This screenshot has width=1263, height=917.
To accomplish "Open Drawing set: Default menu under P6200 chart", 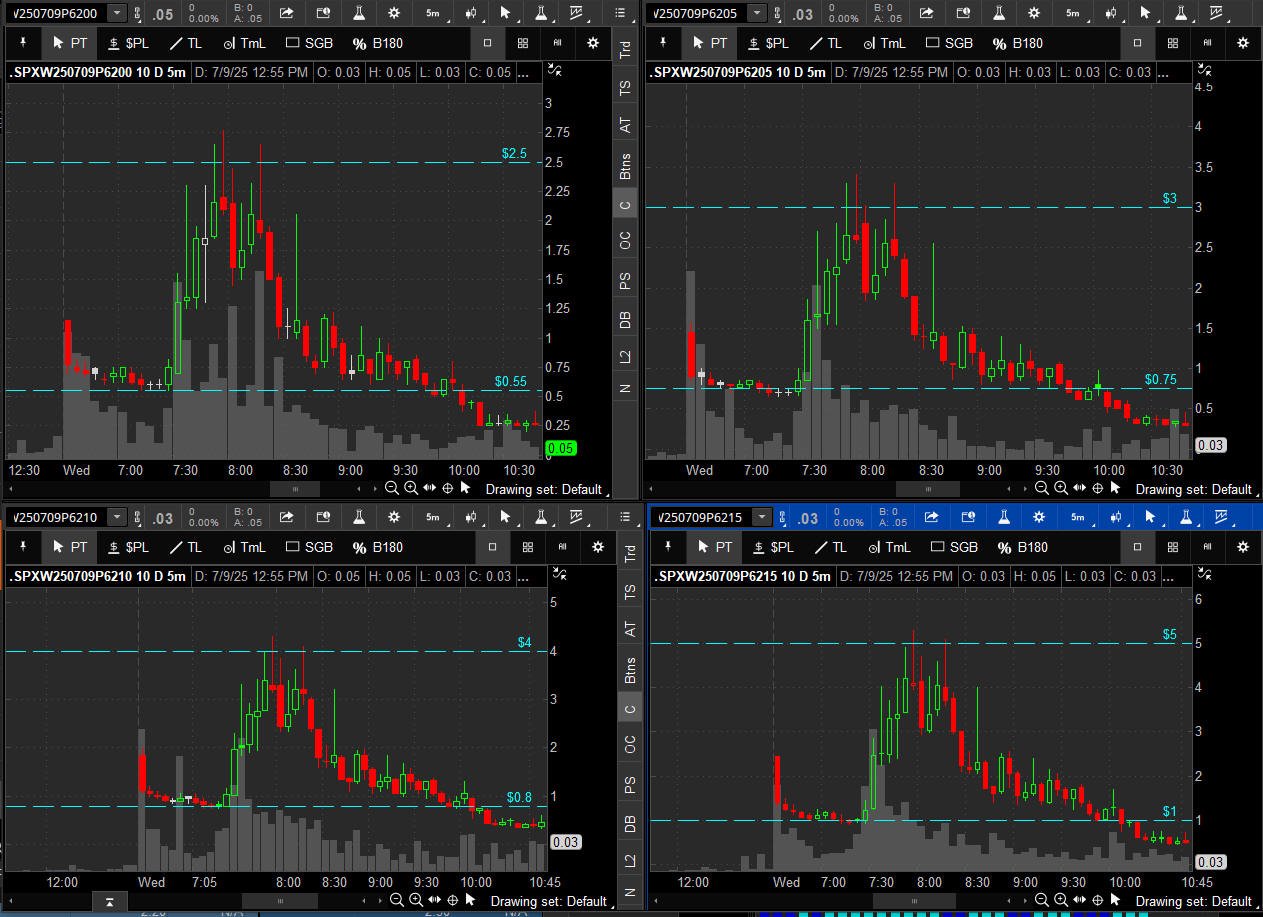I will pyautogui.click(x=549, y=489).
